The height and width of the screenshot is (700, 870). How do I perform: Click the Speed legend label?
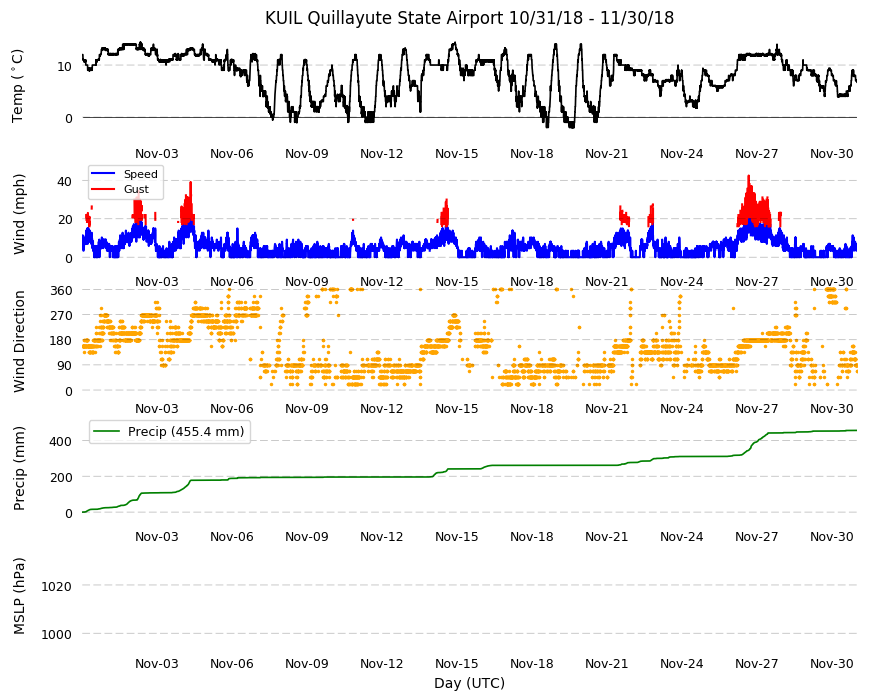140,174
